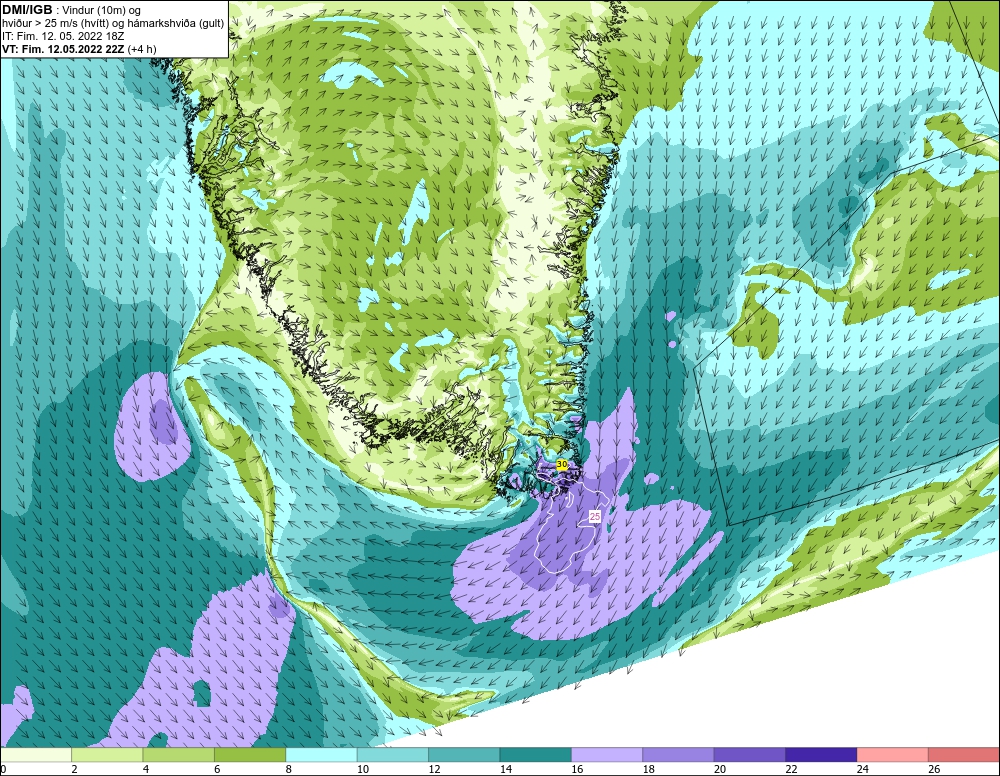
Task: Click the legend scale value 14
Action: [505, 769]
